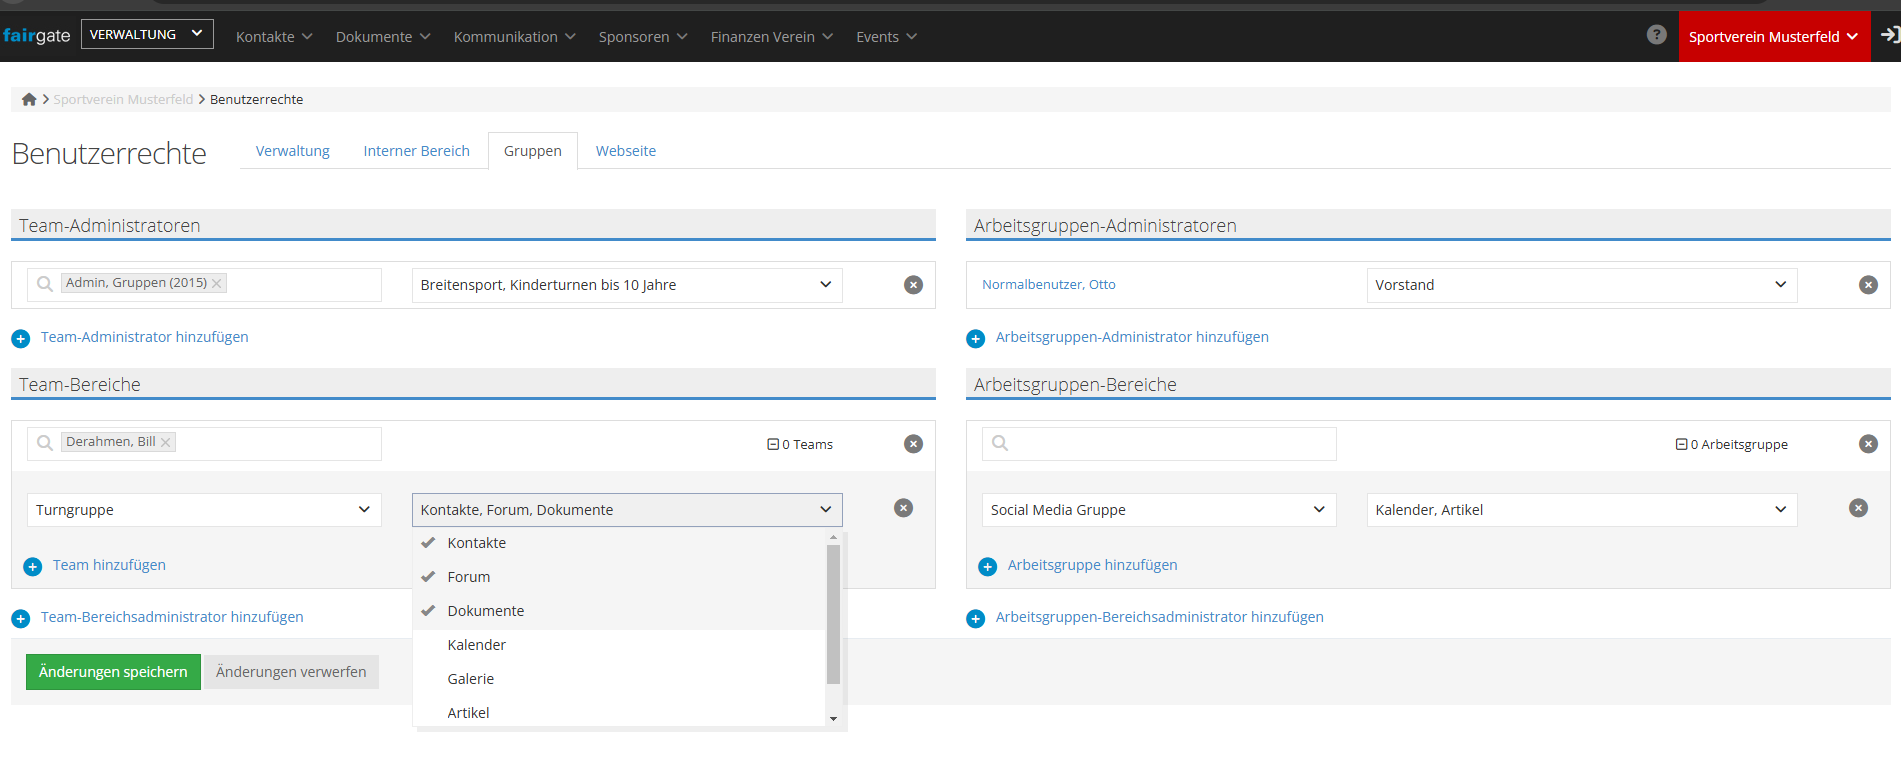Screen dimensions: 1901x781
Task: Remove the Admin, Gruppen team administrator row
Action: 913,285
